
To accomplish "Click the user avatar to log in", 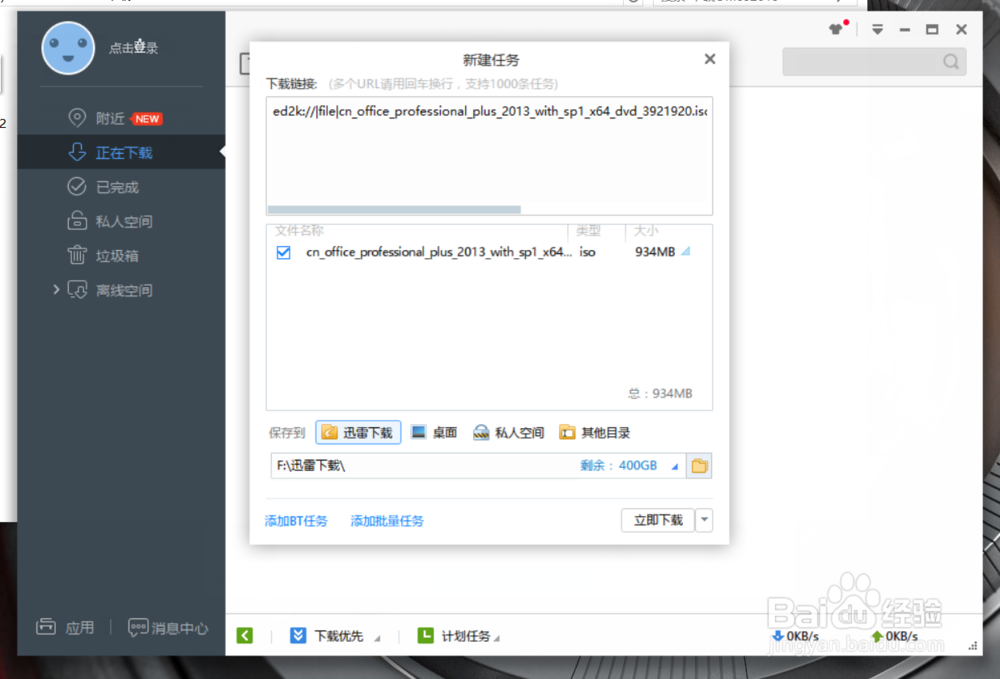I will point(68,48).
